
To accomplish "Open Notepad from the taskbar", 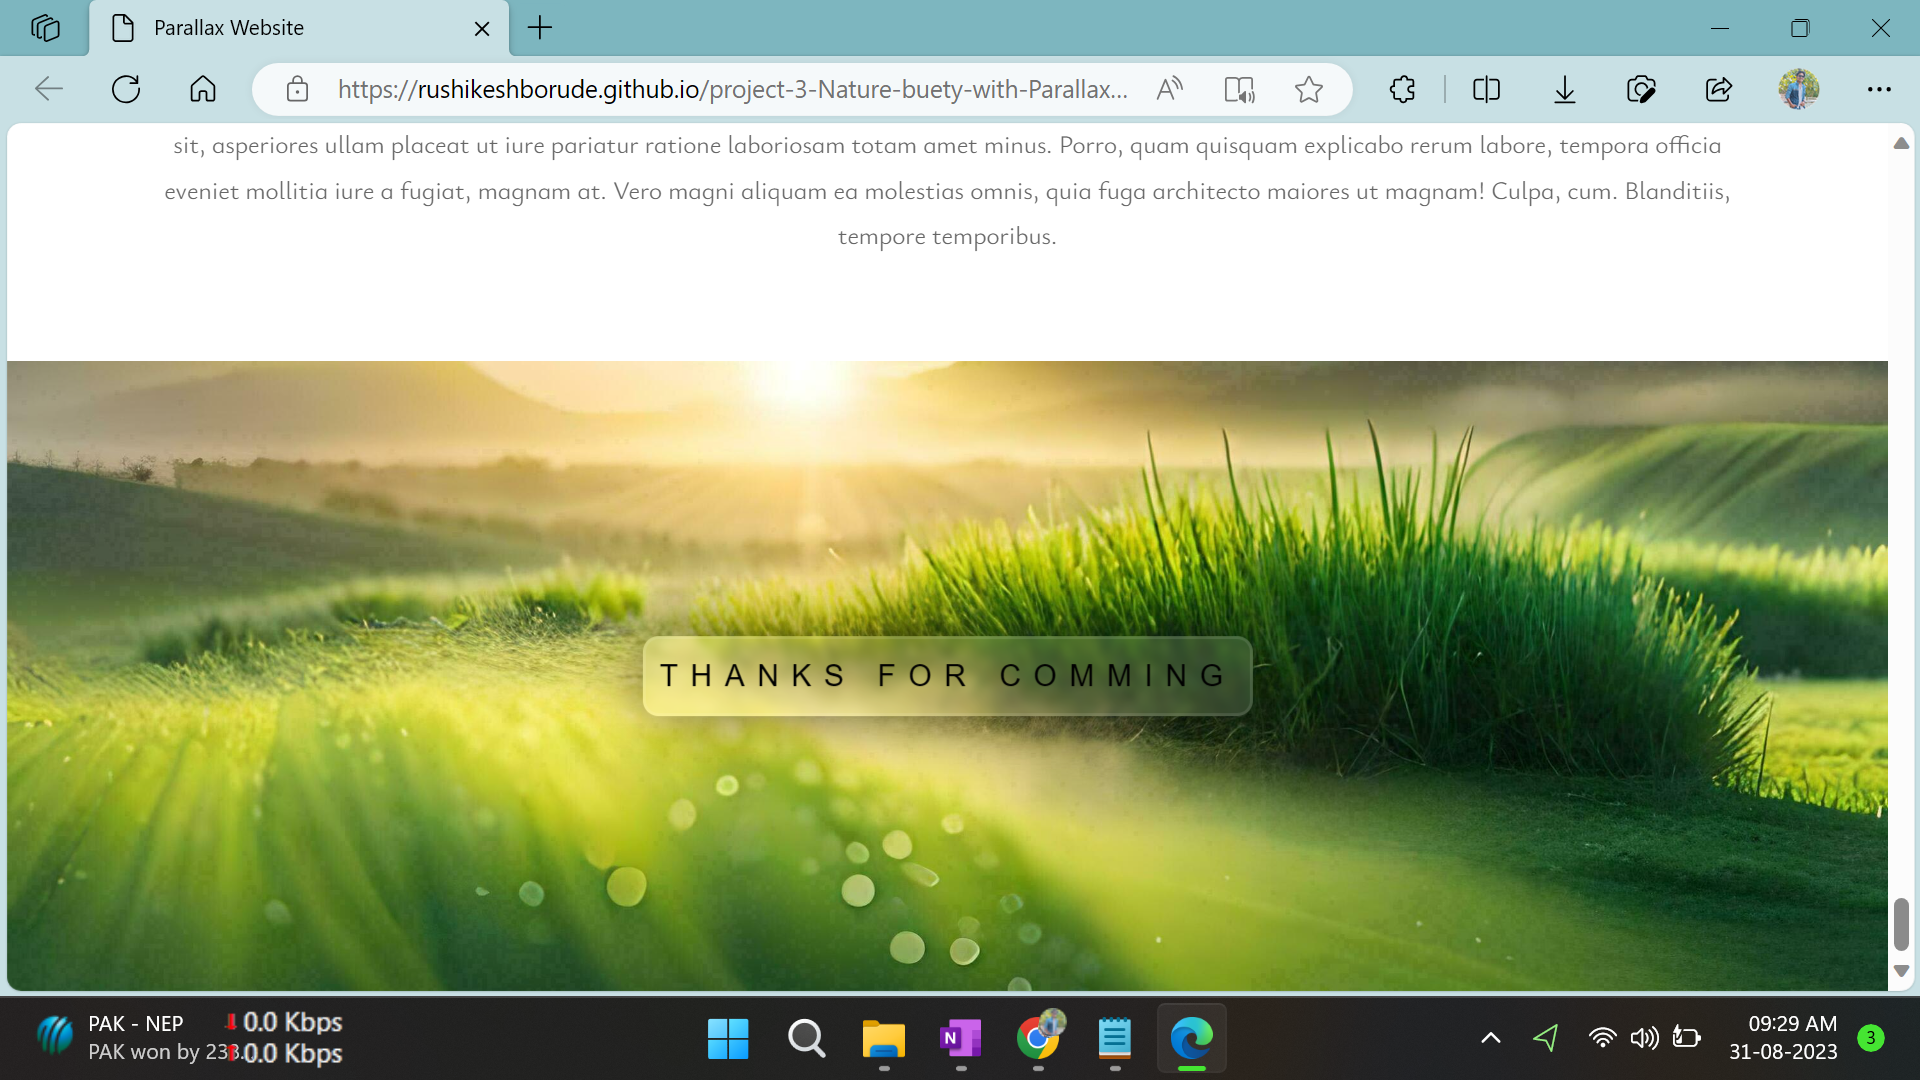I will [1114, 1039].
